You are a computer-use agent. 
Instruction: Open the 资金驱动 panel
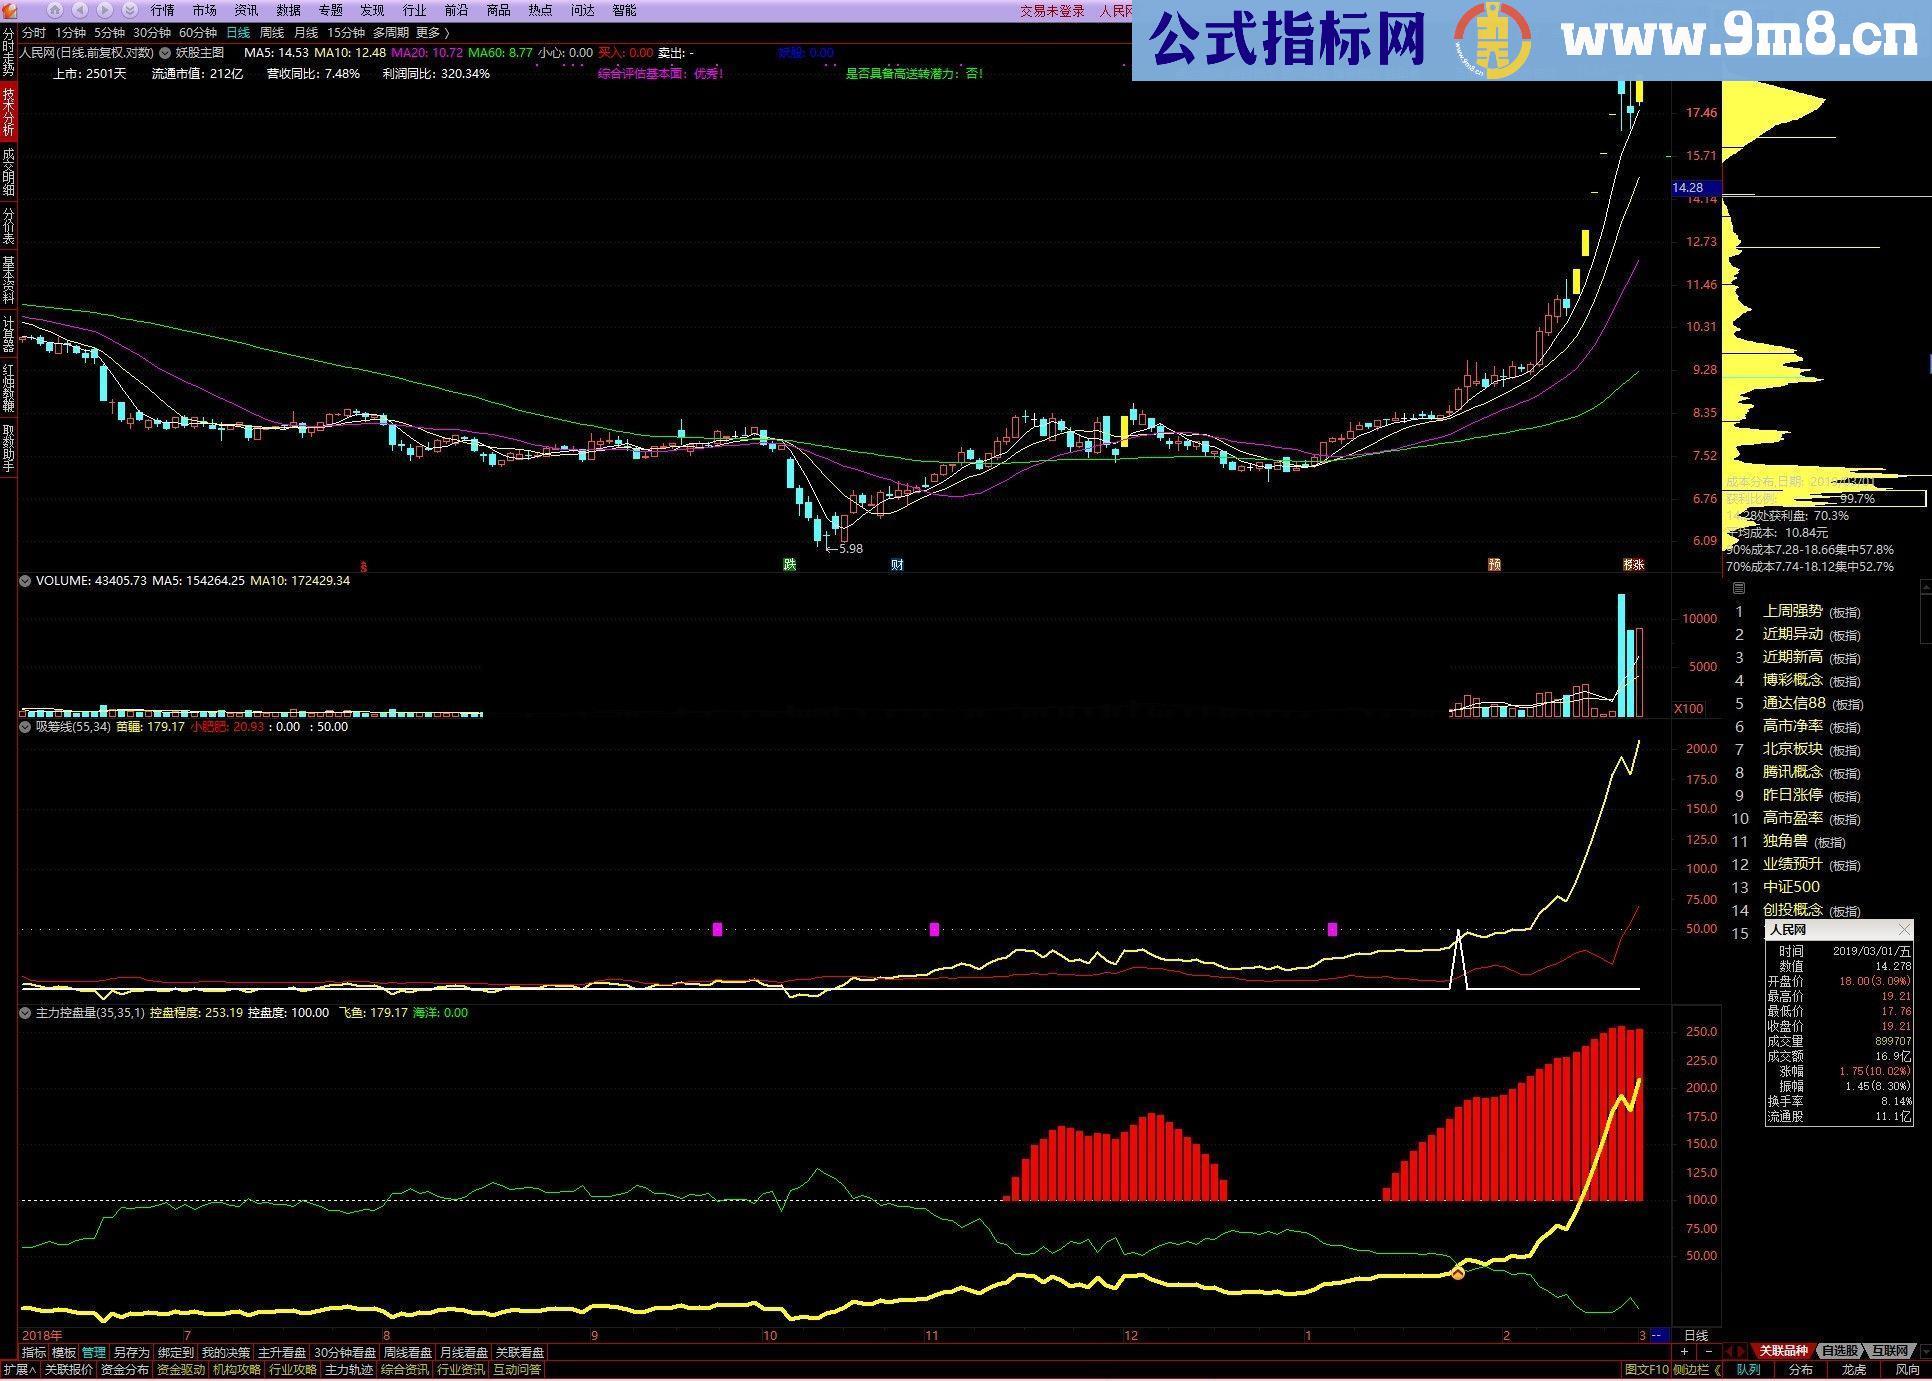click(180, 1371)
